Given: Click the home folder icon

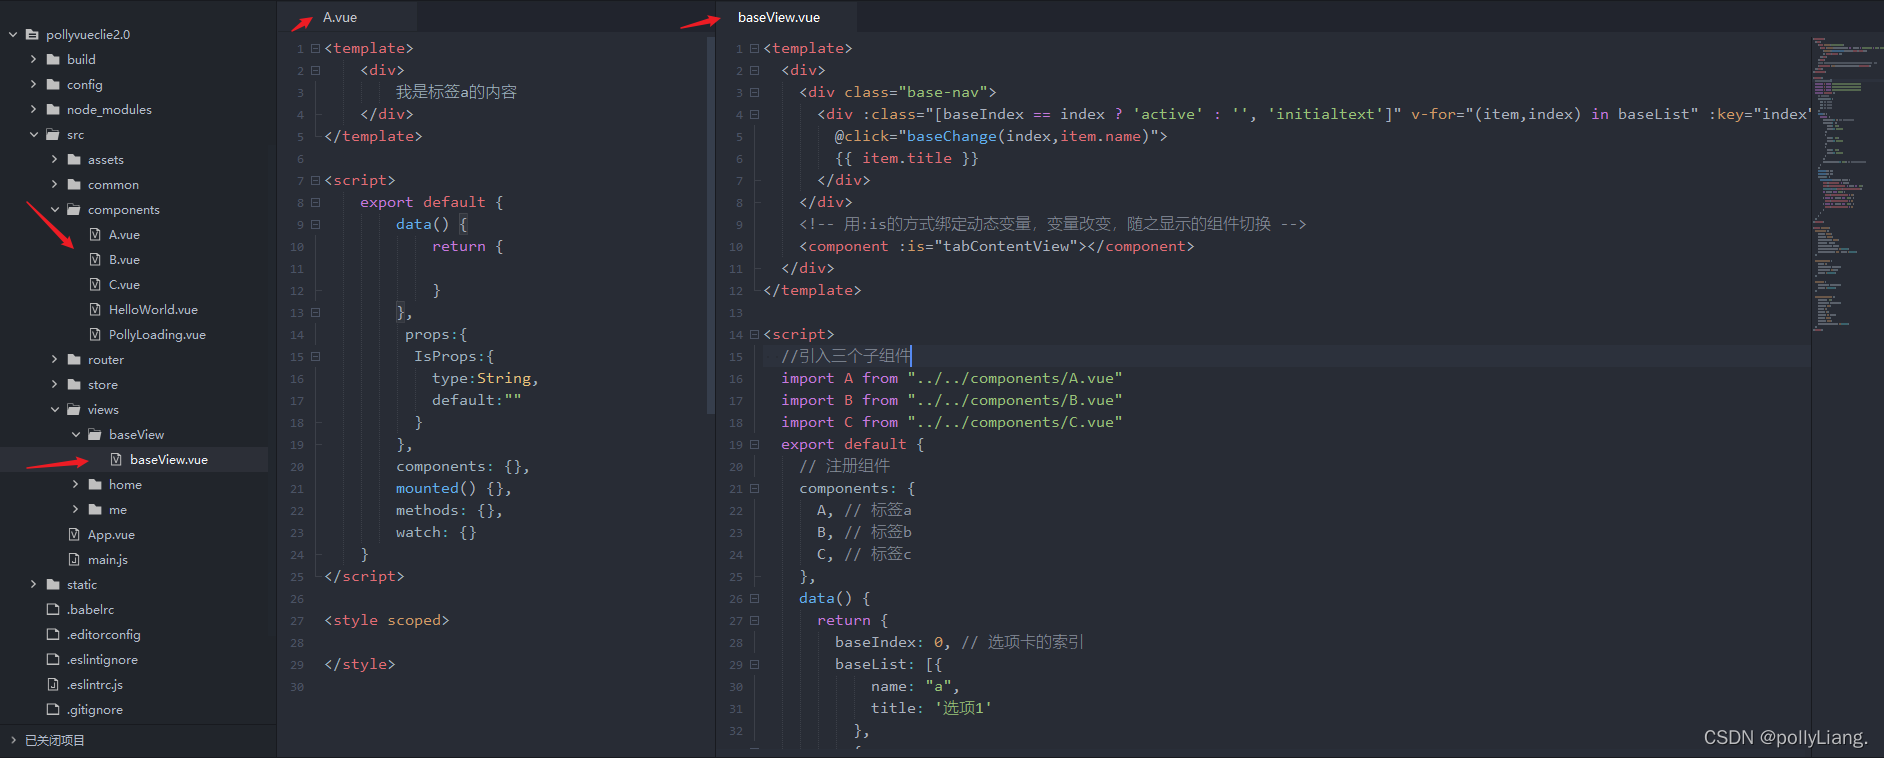Looking at the screenshot, I should [95, 484].
